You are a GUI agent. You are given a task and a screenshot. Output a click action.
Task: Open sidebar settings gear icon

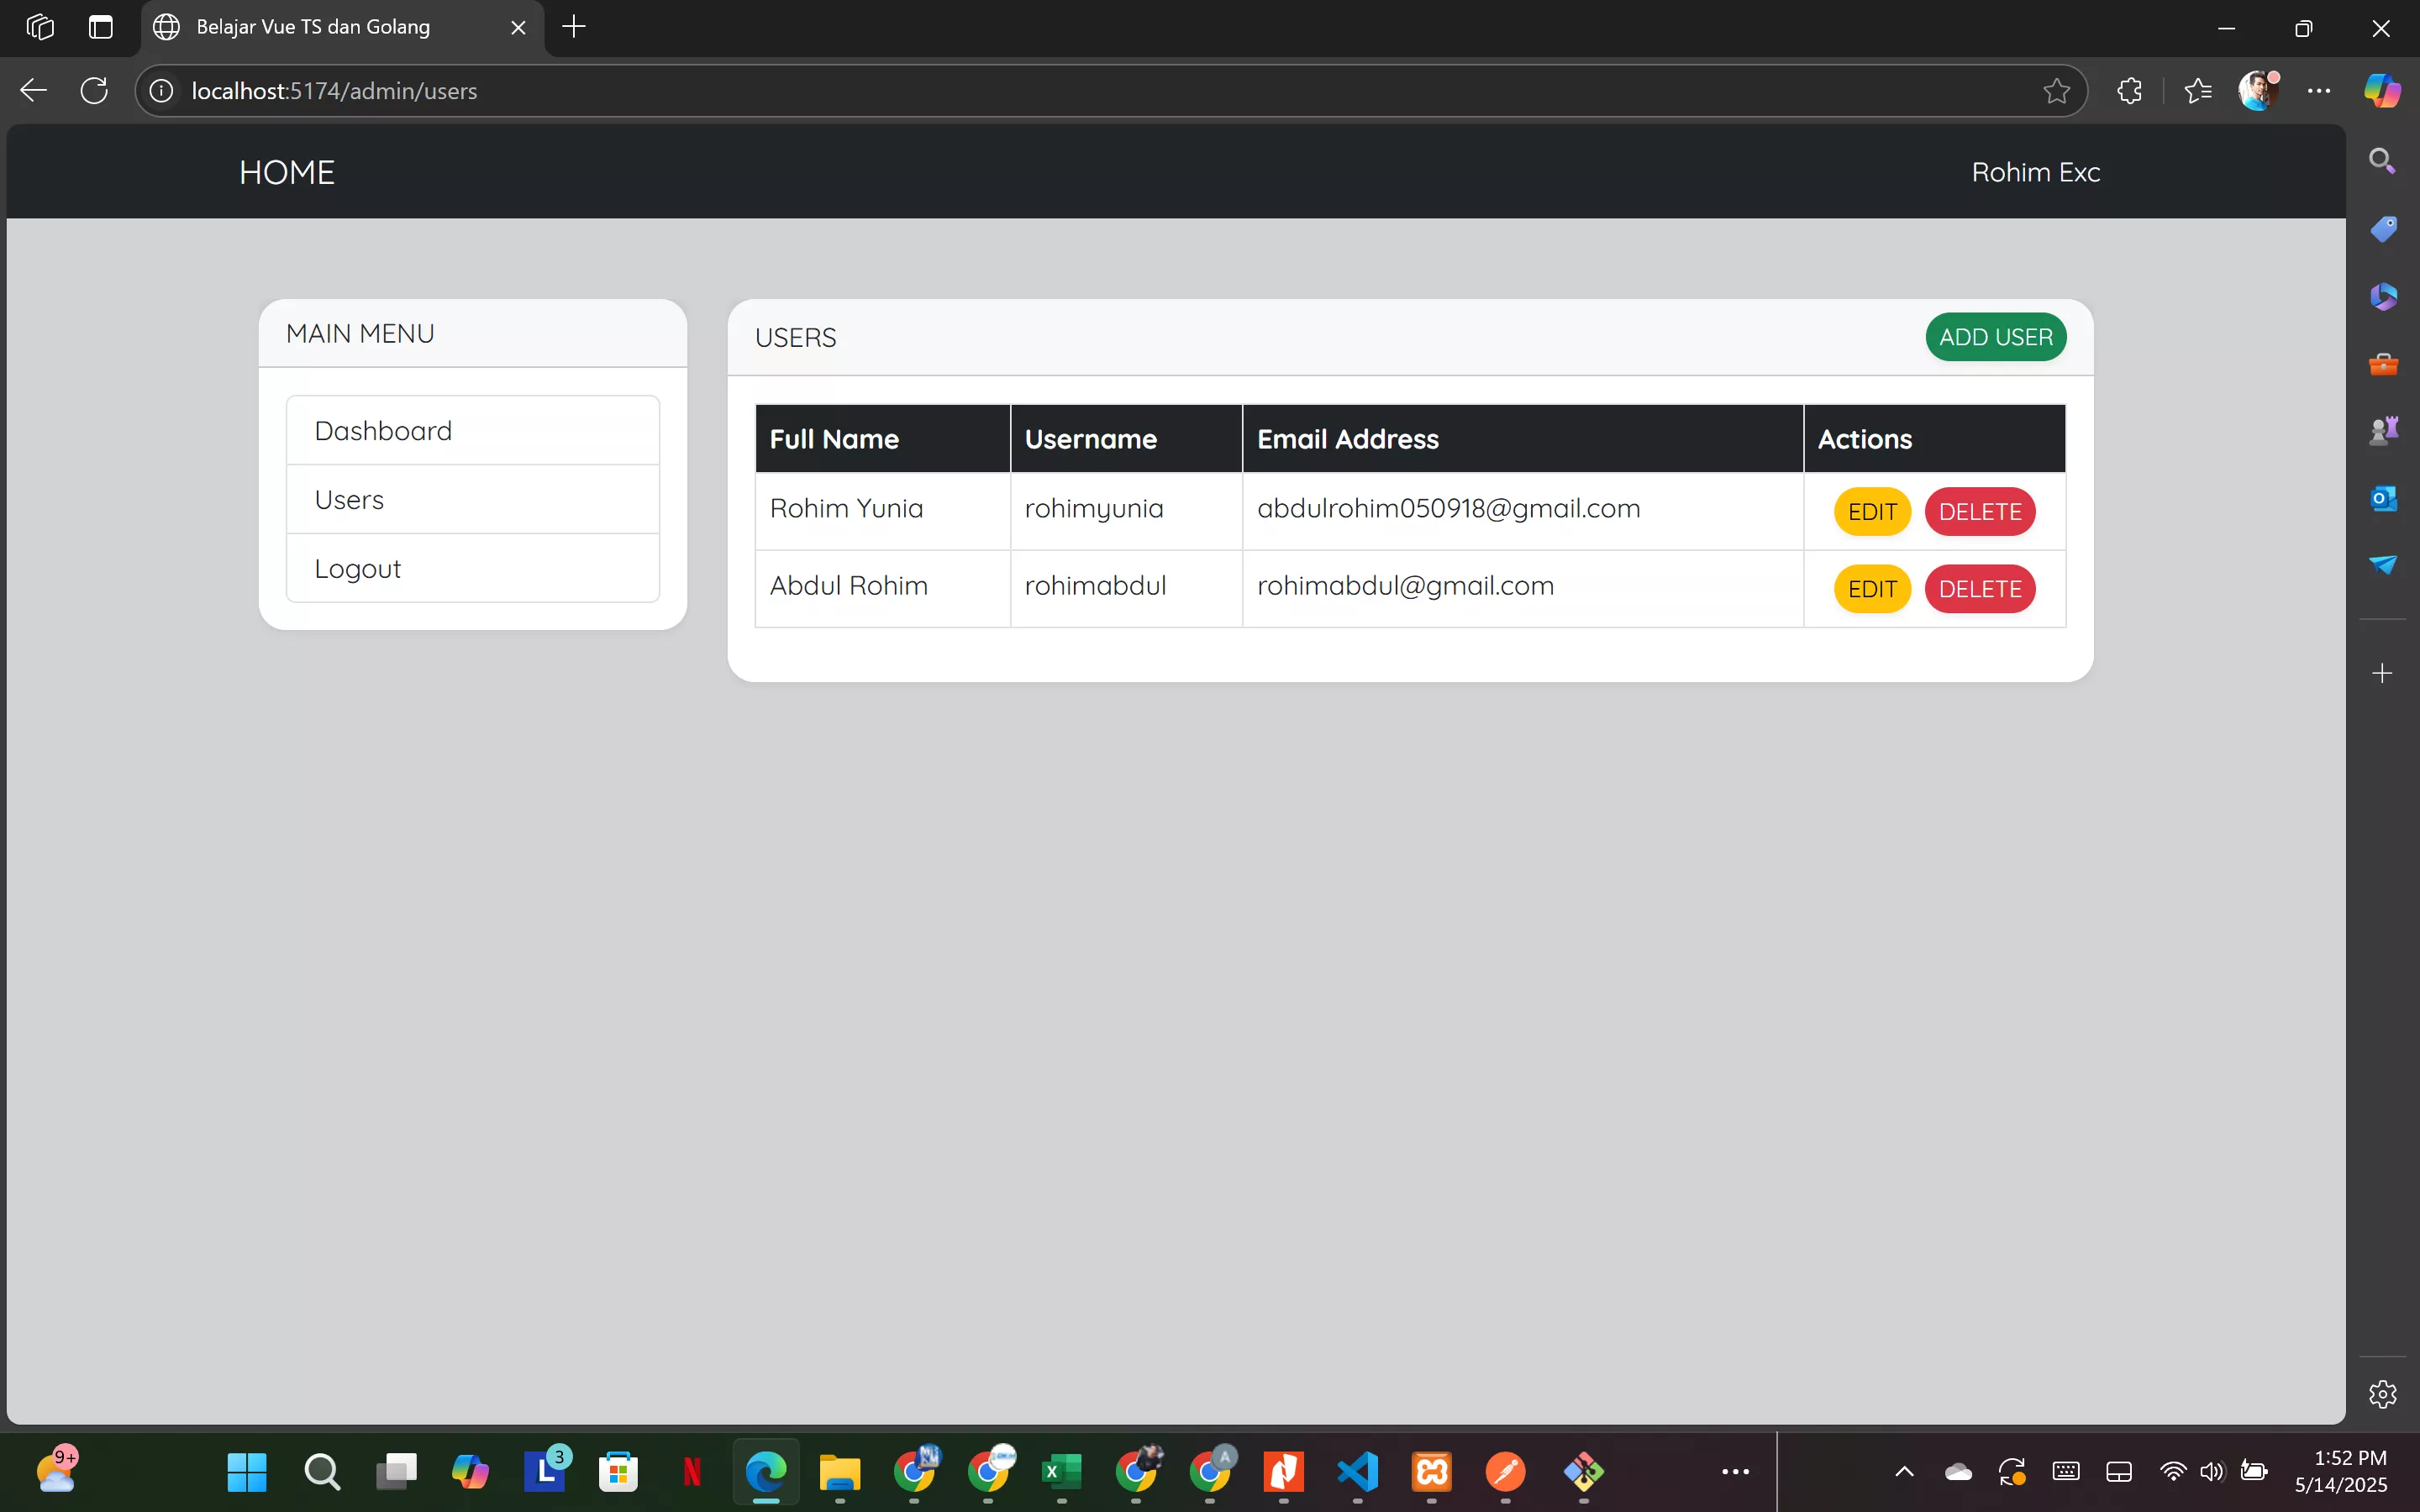coord(2382,1394)
